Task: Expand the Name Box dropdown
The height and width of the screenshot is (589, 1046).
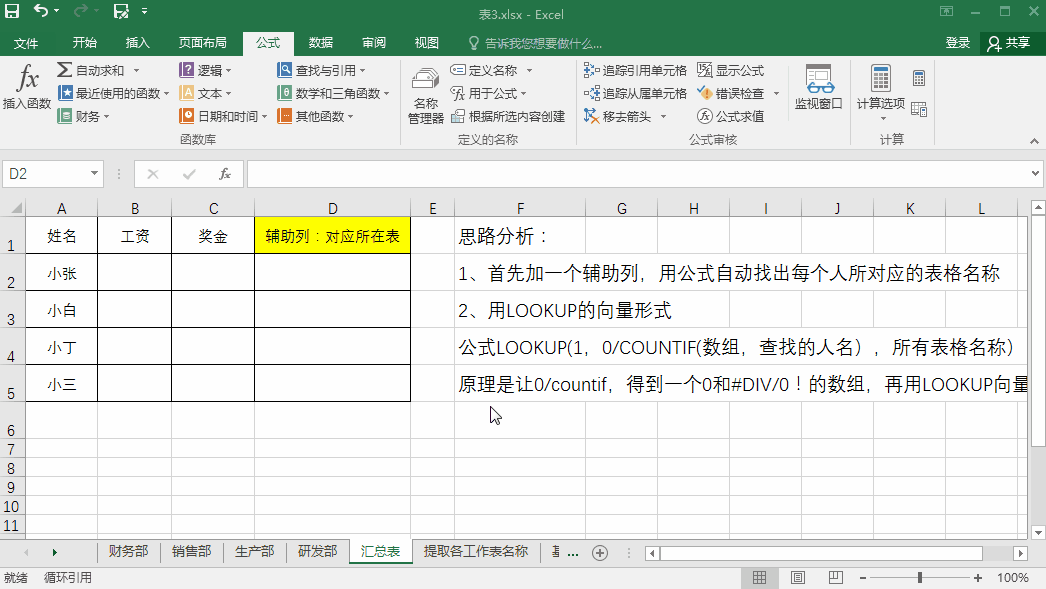Action: pyautogui.click(x=94, y=173)
